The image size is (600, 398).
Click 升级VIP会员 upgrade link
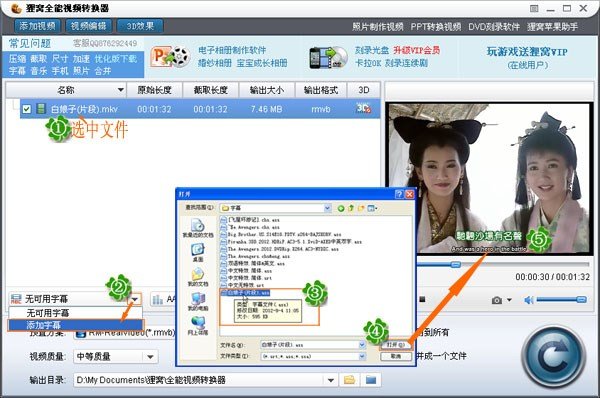[417, 50]
